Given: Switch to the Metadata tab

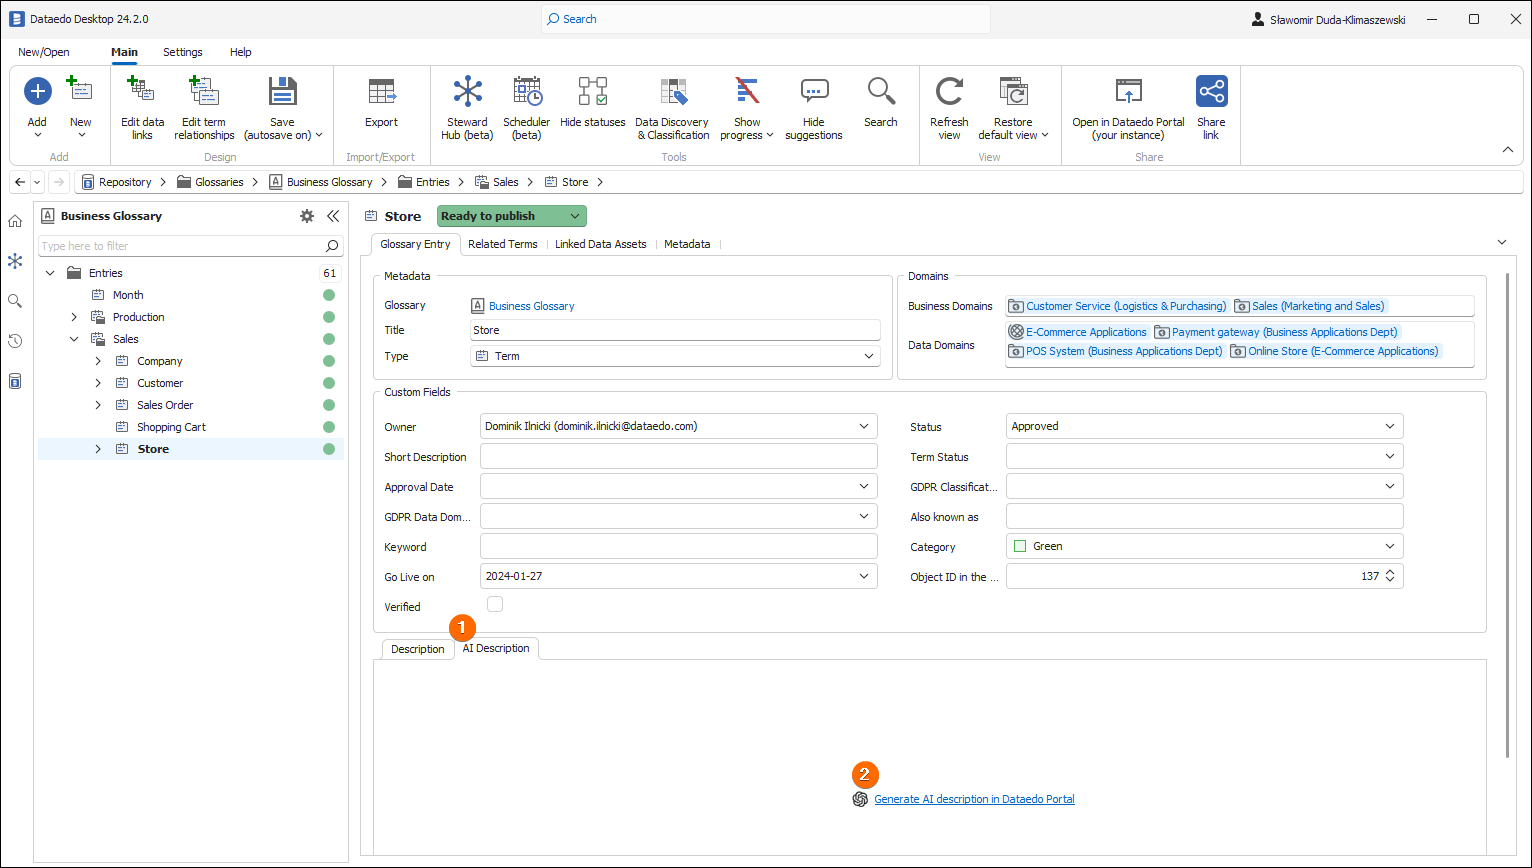Looking at the screenshot, I should (x=687, y=244).
